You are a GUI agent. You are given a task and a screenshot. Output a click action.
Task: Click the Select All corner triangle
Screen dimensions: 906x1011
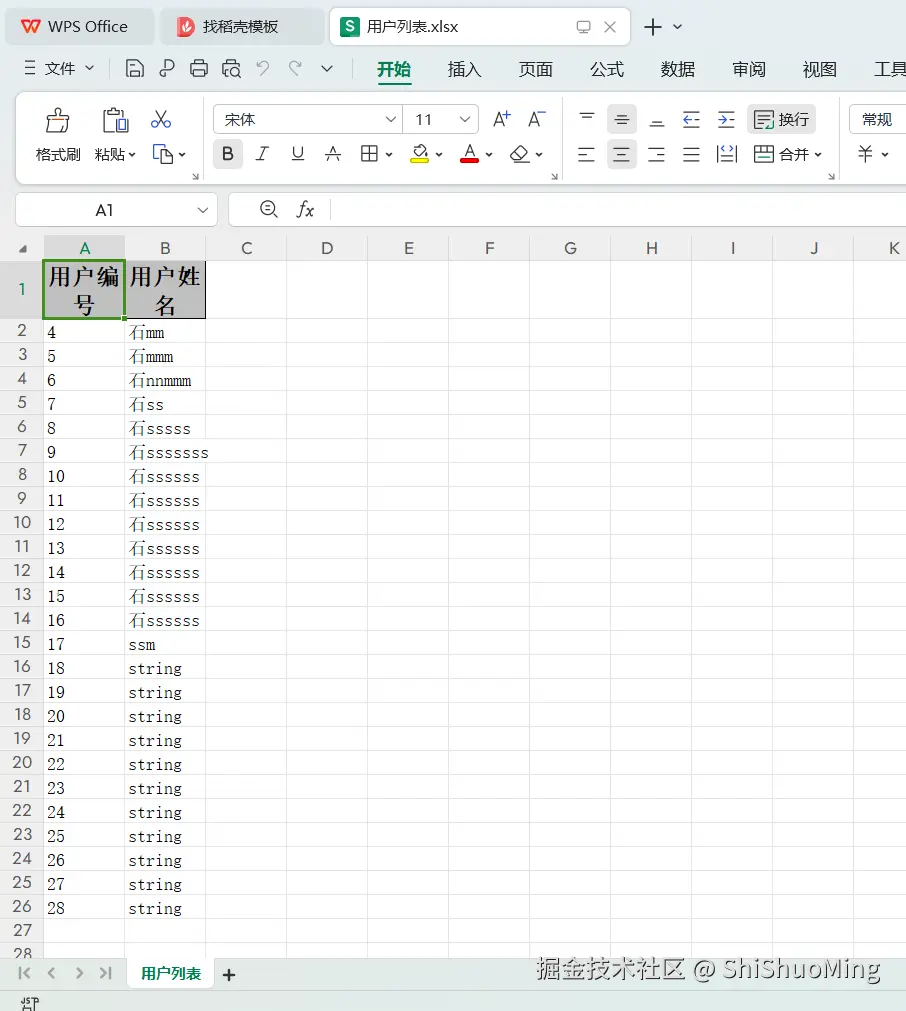coord(23,249)
